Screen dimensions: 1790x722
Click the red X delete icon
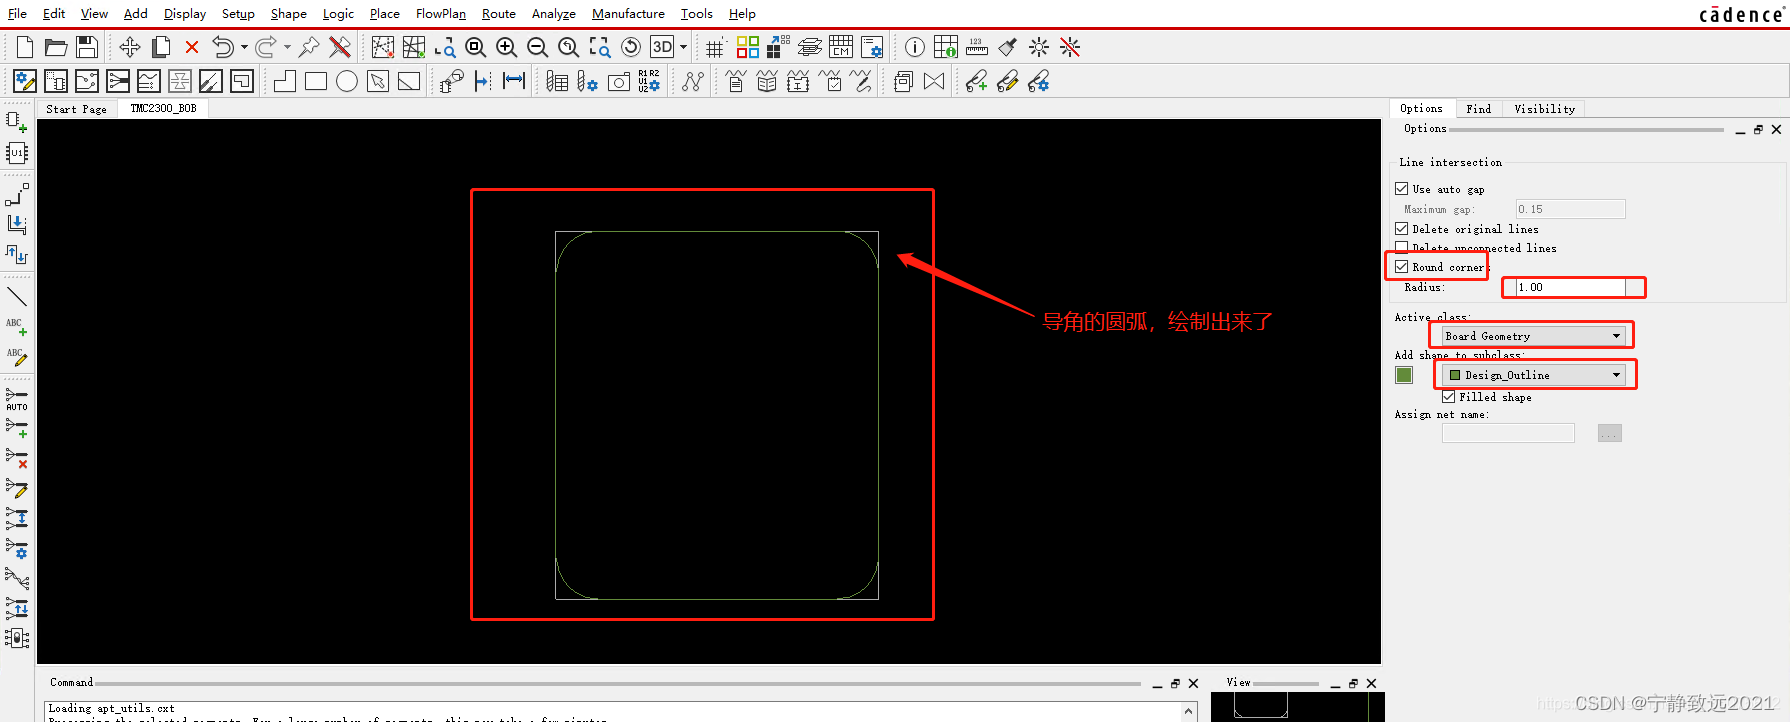(192, 47)
